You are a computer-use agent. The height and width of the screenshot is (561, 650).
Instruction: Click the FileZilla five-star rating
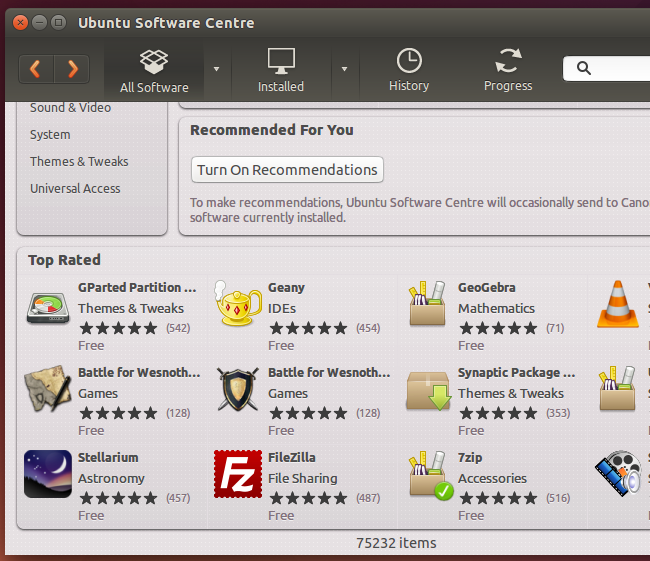pos(308,498)
